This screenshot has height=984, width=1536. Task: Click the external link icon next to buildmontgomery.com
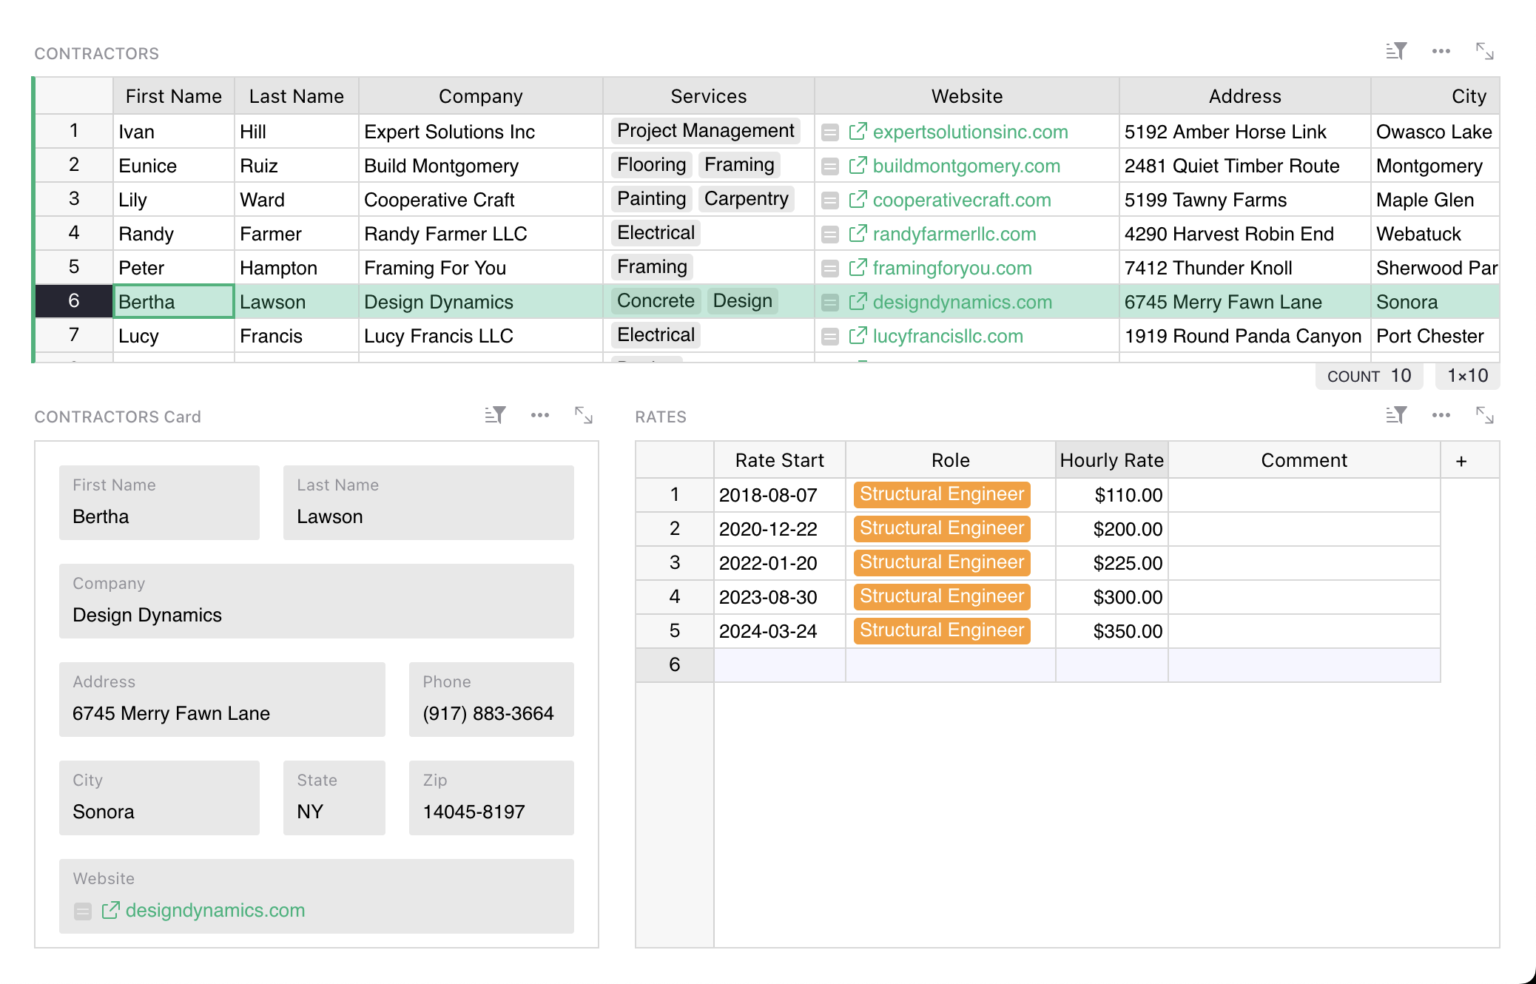[x=857, y=166]
